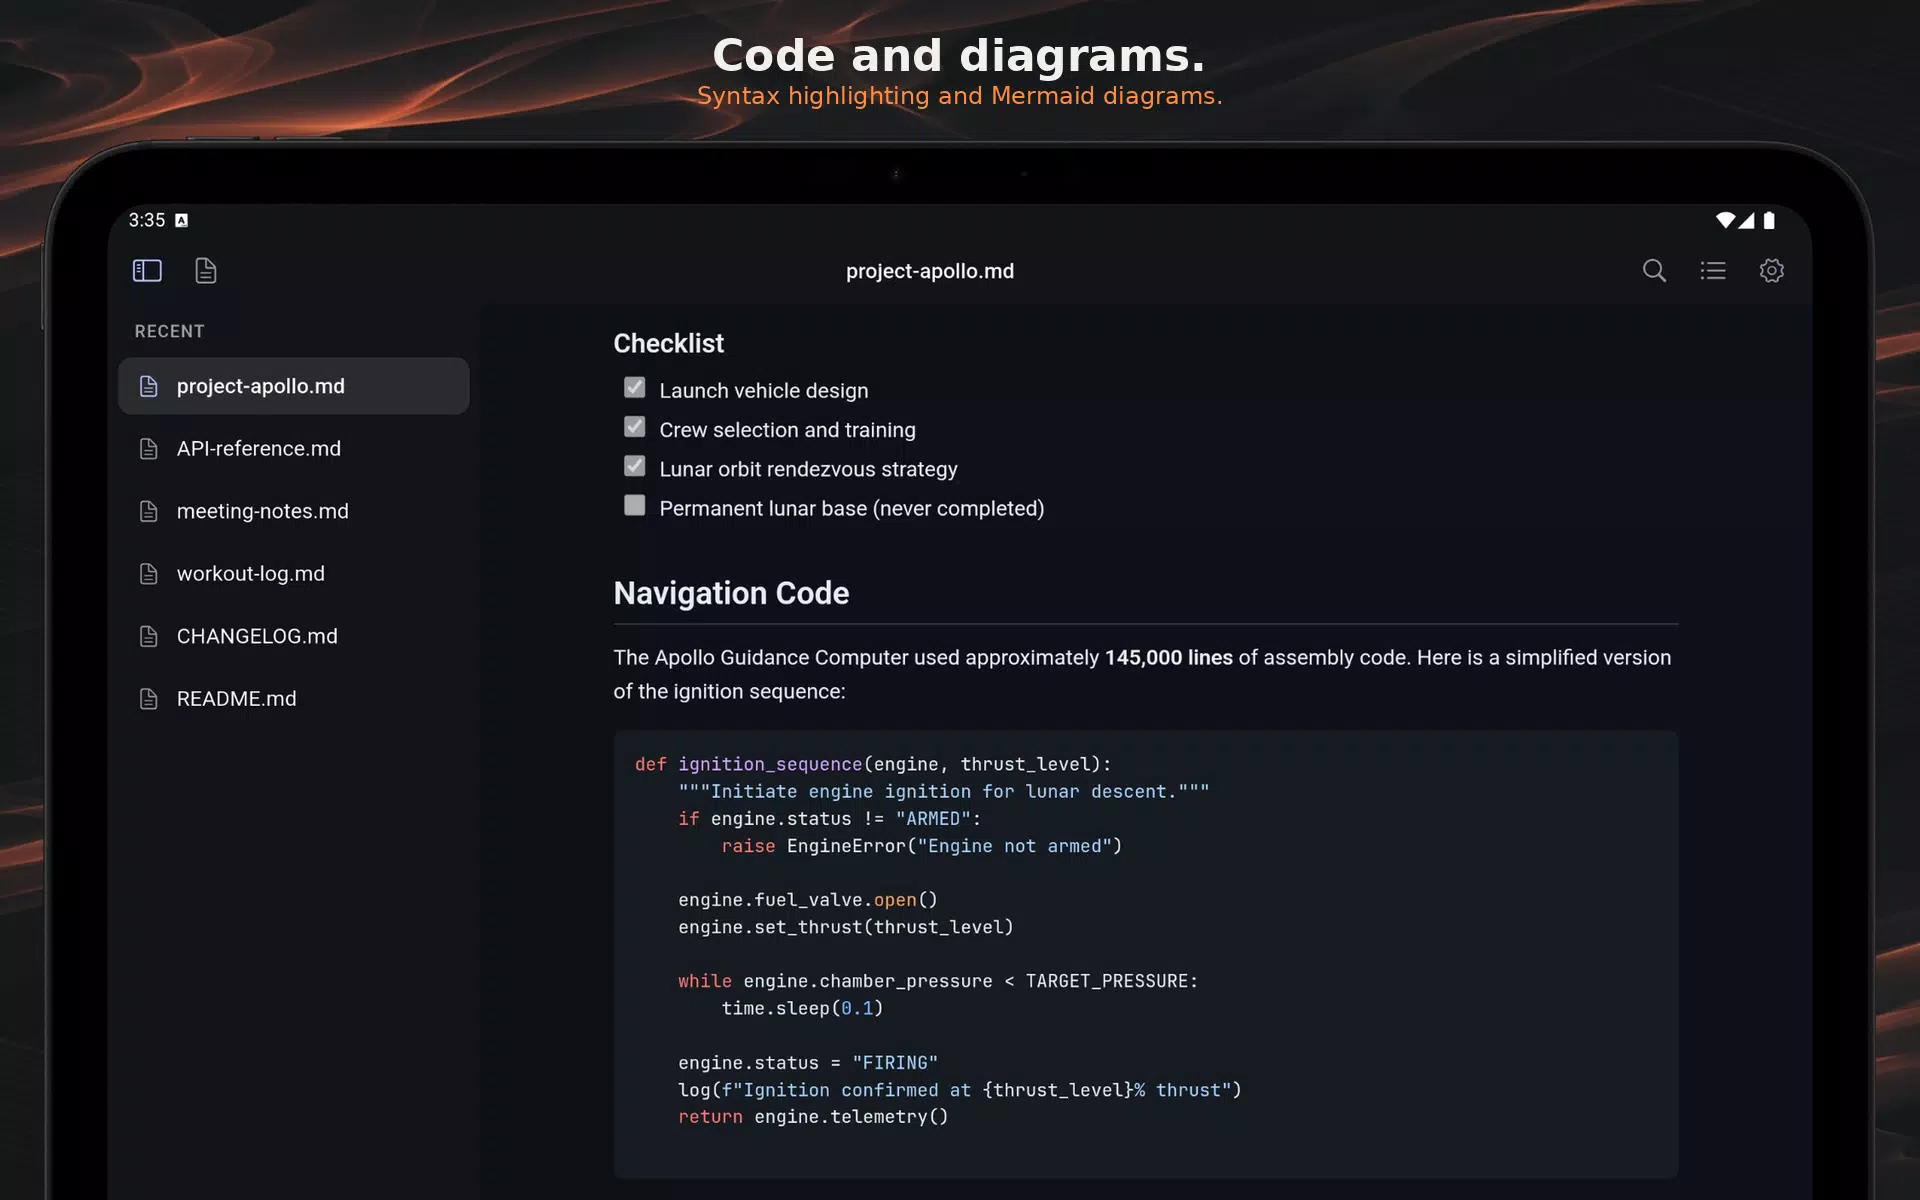The width and height of the screenshot is (1920, 1200).
Task: Open search with the magnifier icon
Action: (1654, 271)
